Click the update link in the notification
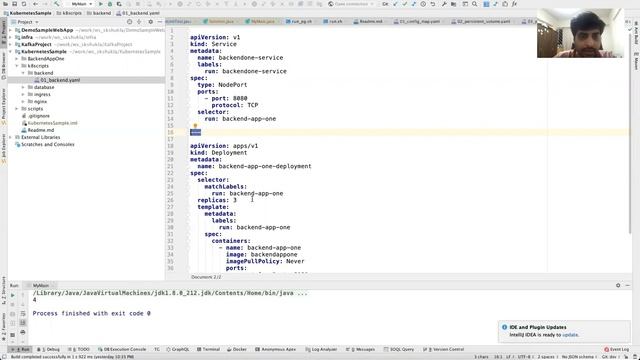 point(570,335)
